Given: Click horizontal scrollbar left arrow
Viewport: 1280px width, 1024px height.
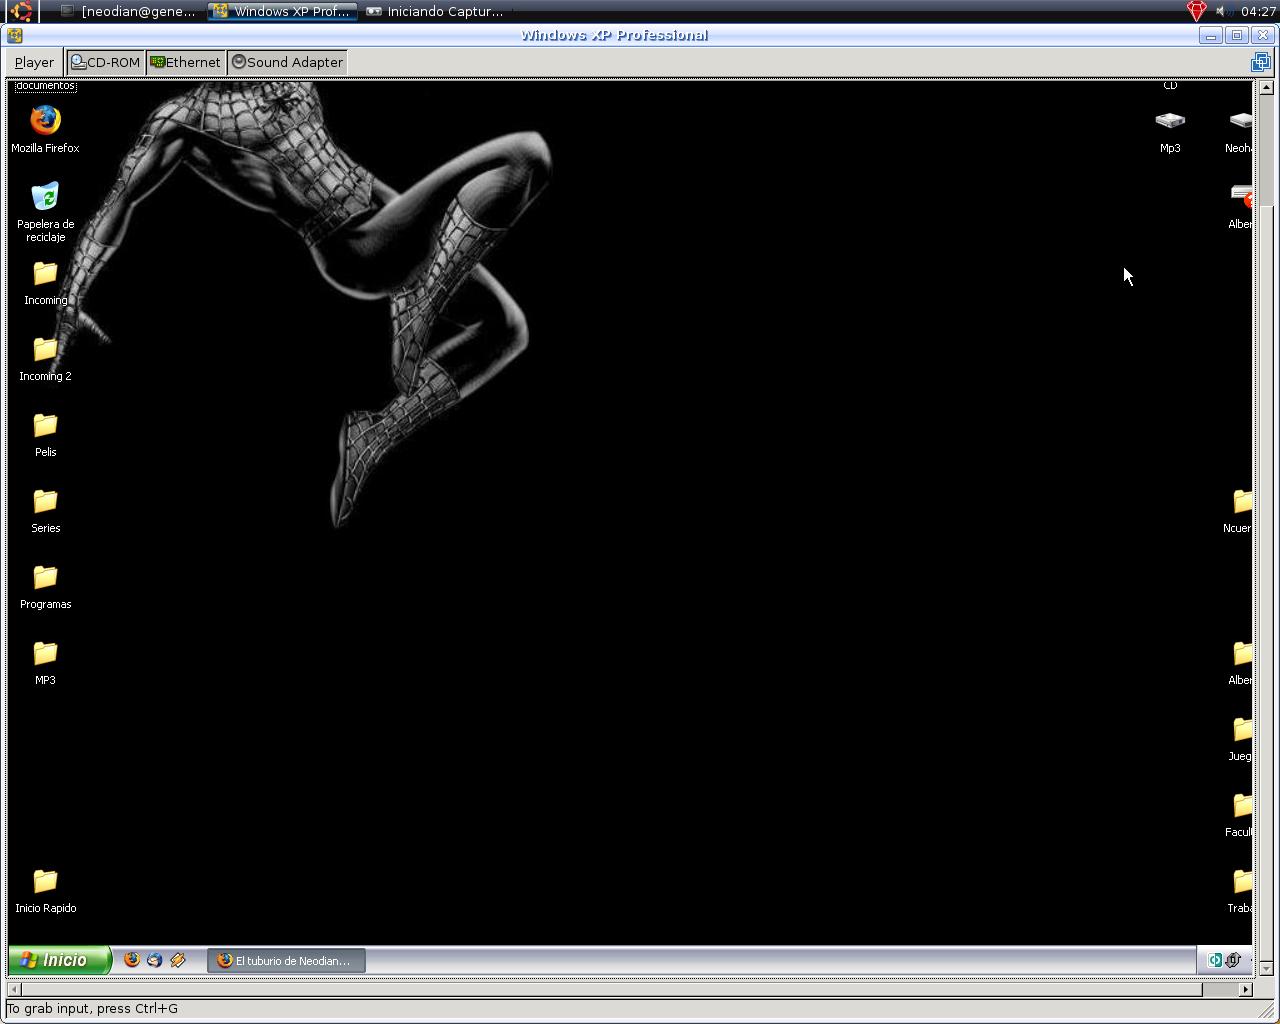Looking at the screenshot, I should click(x=13, y=989).
